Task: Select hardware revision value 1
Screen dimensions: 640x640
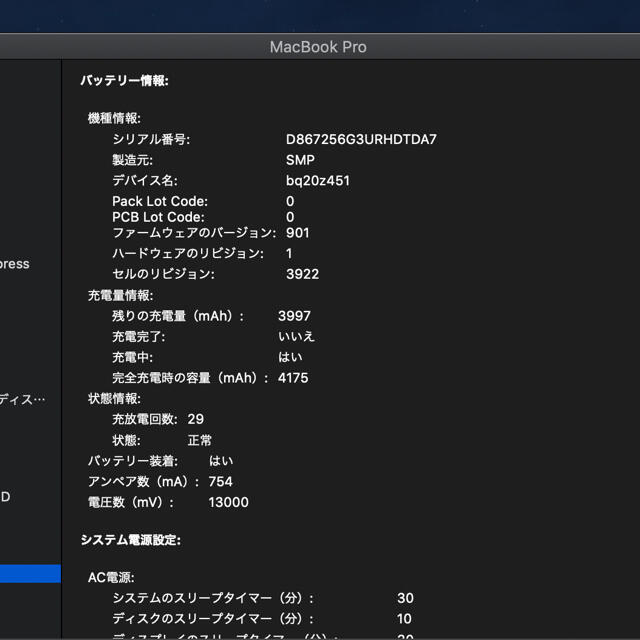Action: (289, 253)
